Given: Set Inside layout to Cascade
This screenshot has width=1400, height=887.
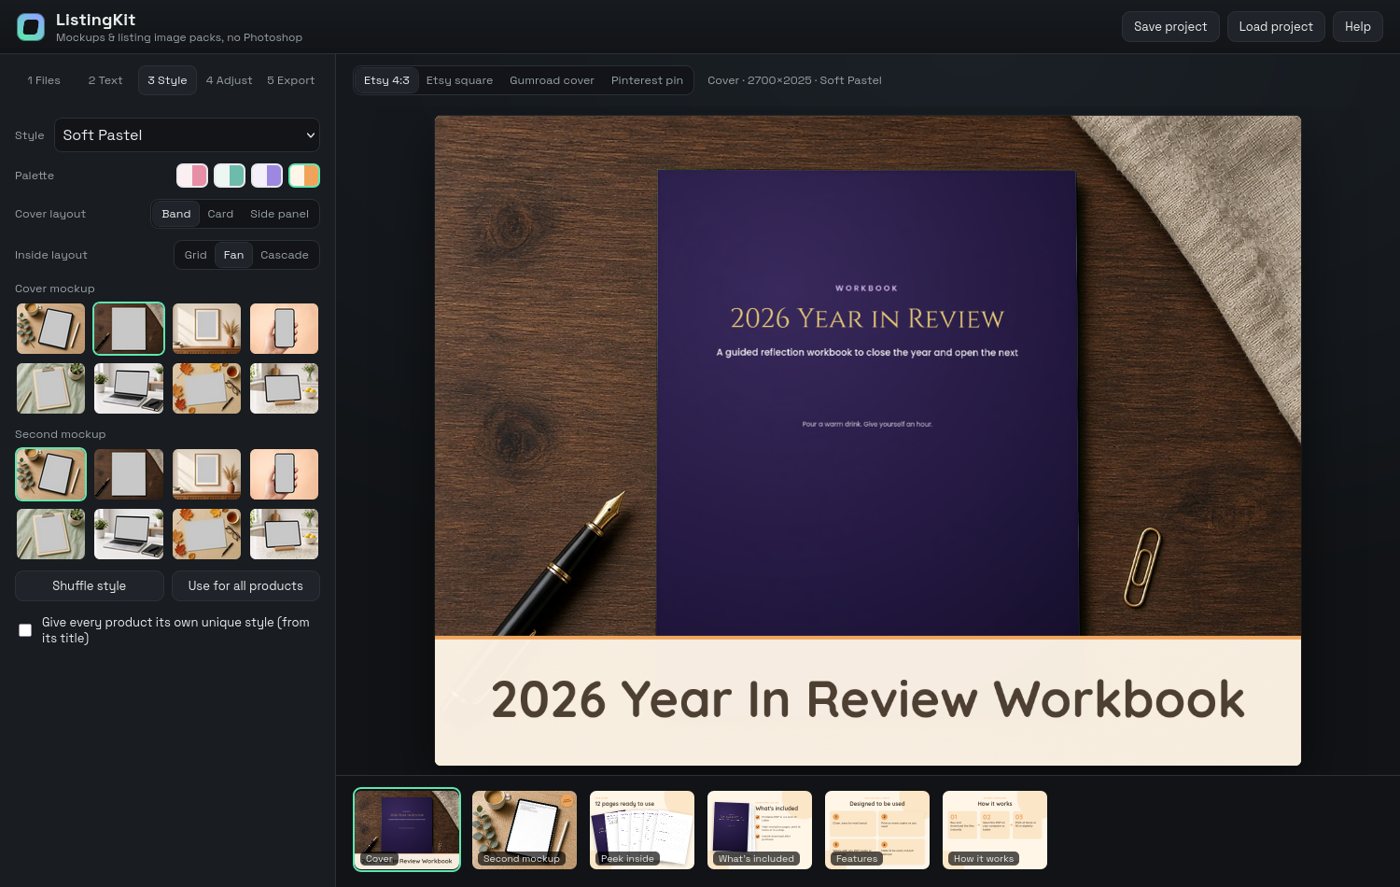Looking at the screenshot, I should pyautogui.click(x=284, y=255).
